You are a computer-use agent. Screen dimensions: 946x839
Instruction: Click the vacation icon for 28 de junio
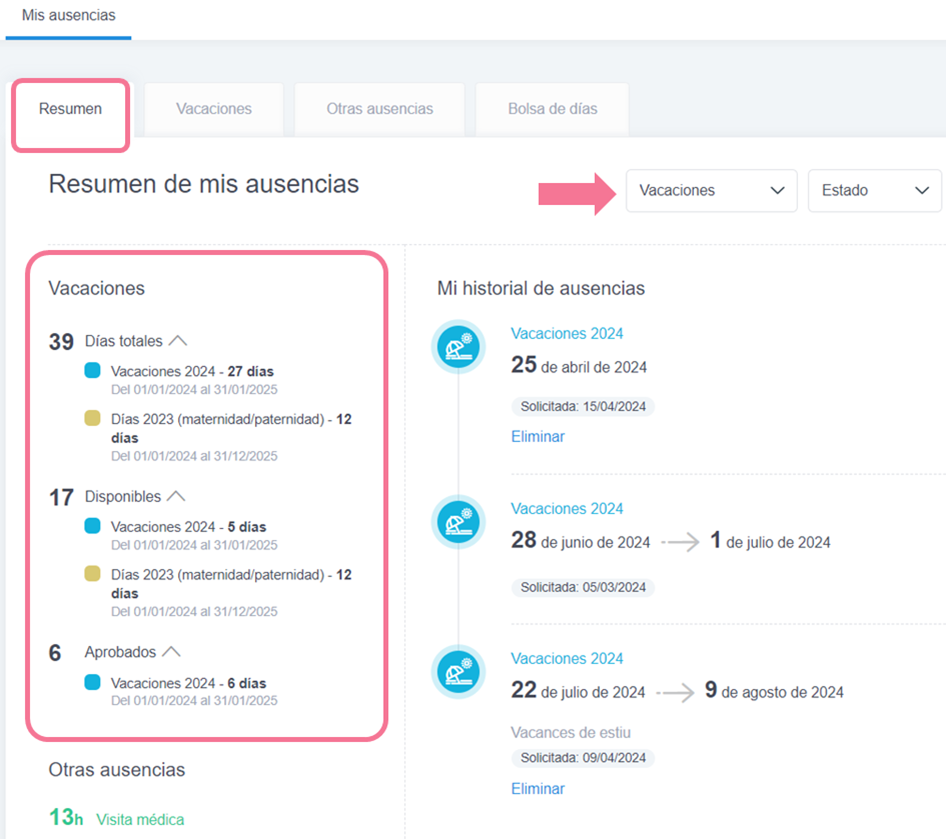[458, 522]
